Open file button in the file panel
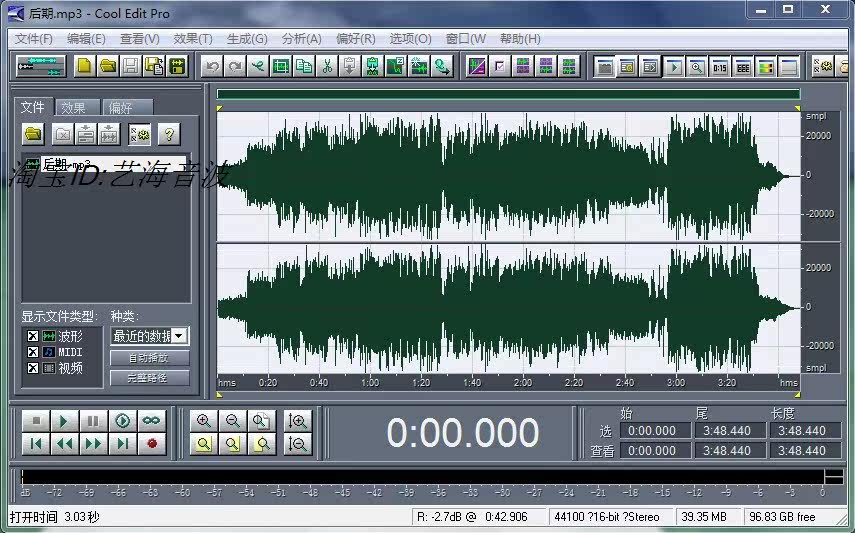This screenshot has width=855, height=533. tap(33, 134)
